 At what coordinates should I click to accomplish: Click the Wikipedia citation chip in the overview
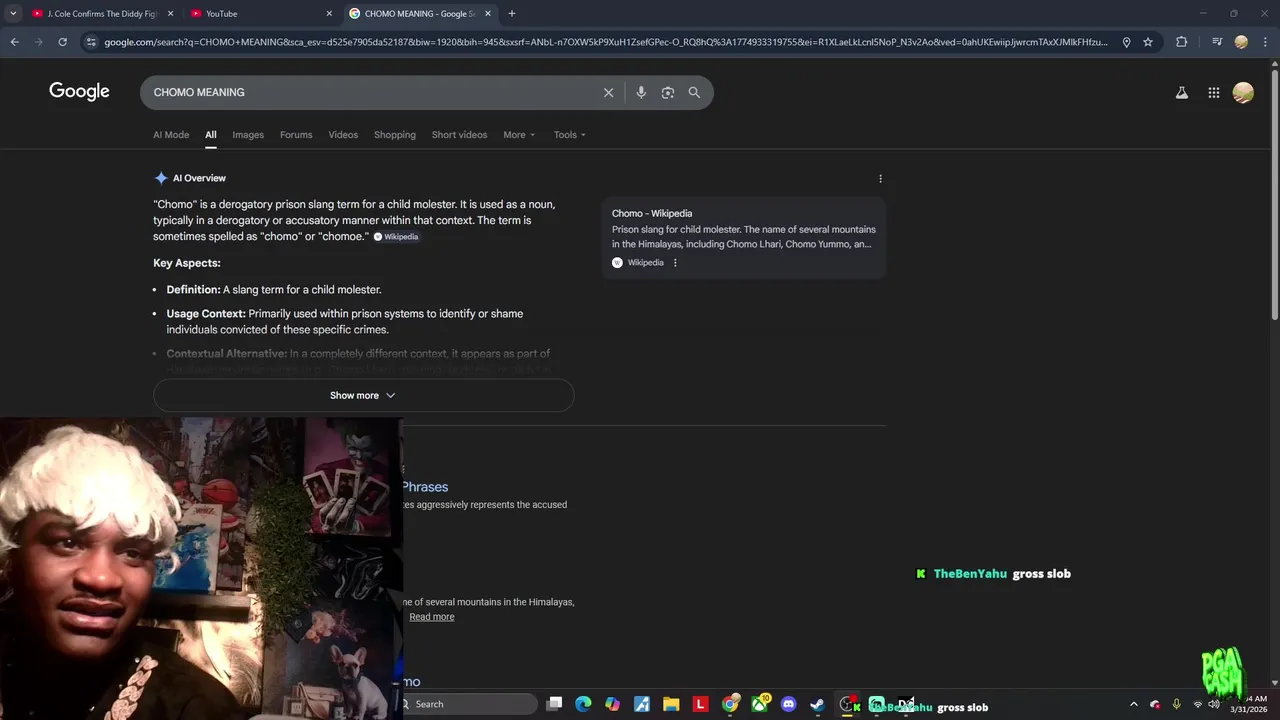pos(396,237)
